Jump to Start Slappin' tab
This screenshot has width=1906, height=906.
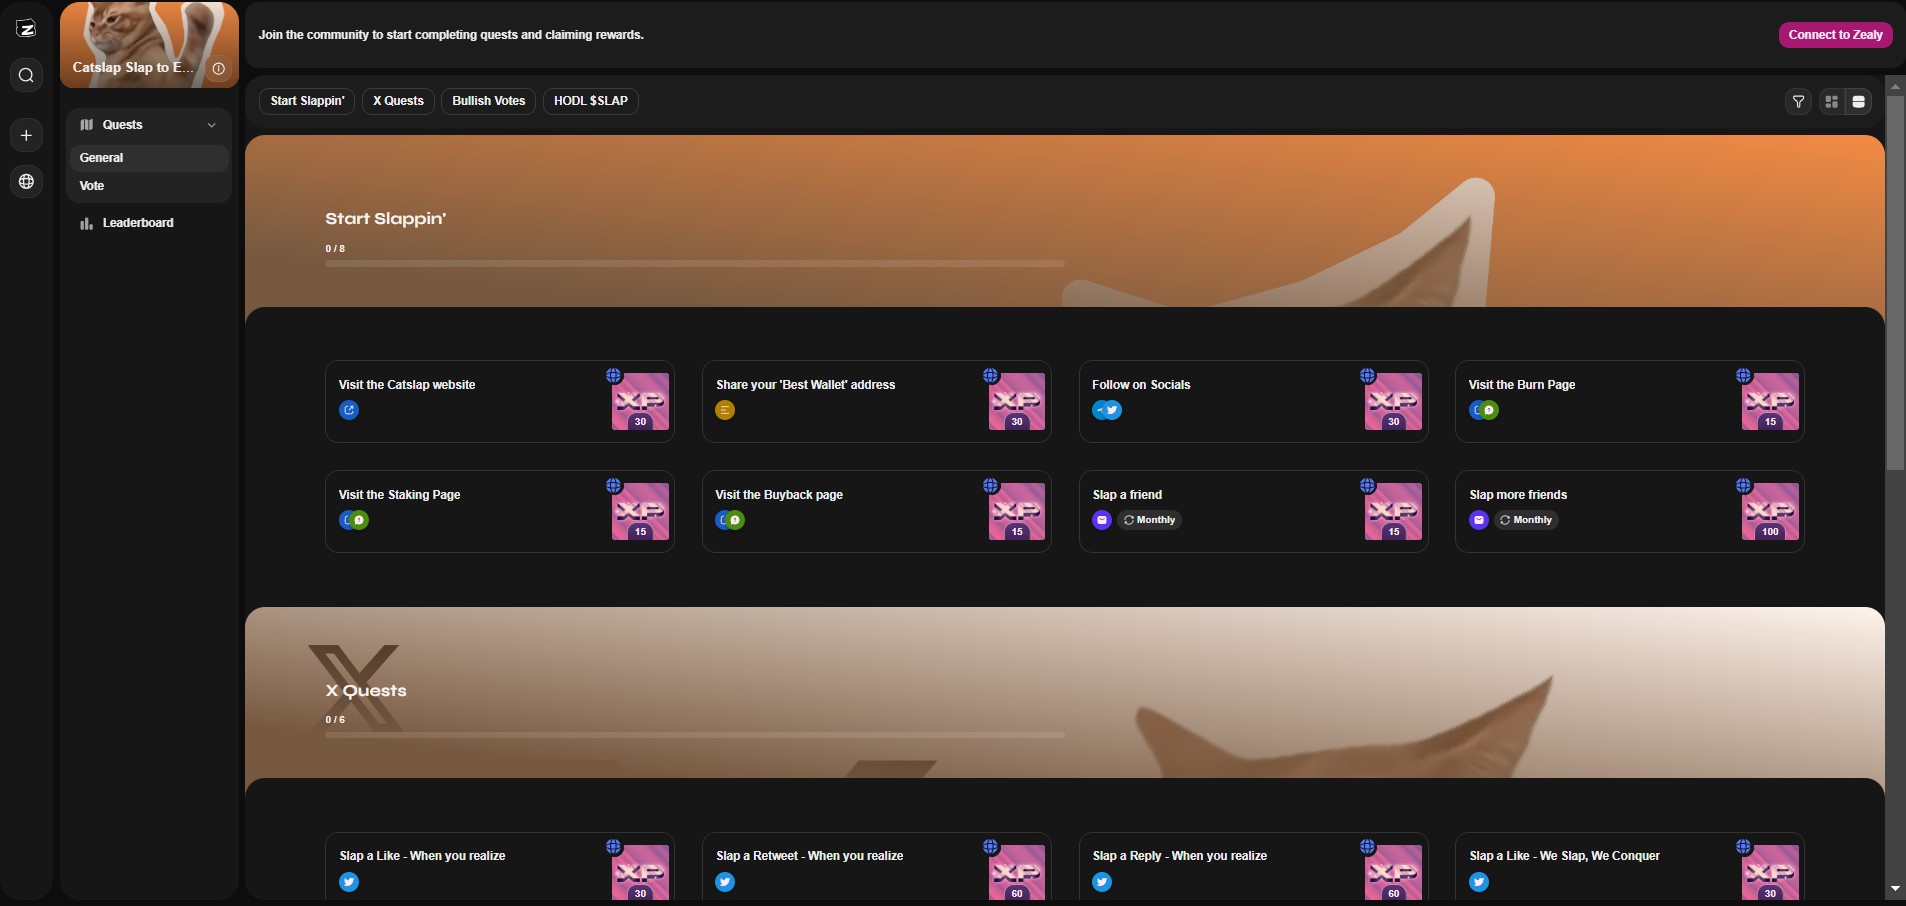click(307, 101)
